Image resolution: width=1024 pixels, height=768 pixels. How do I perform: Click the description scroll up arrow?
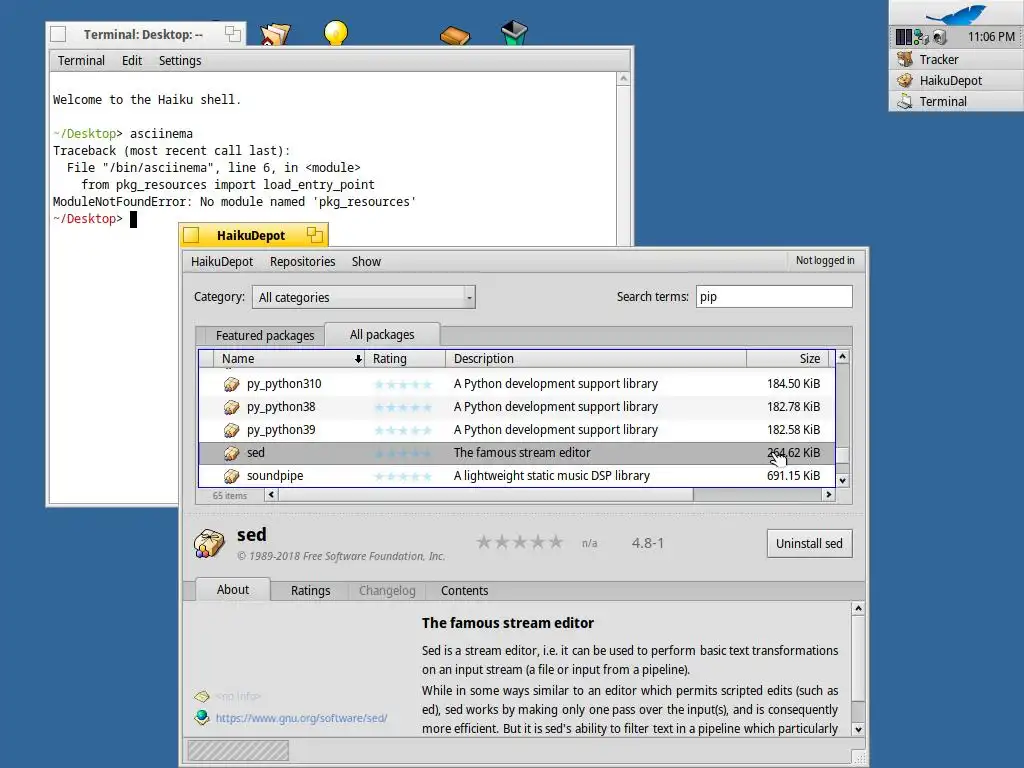tap(858, 609)
